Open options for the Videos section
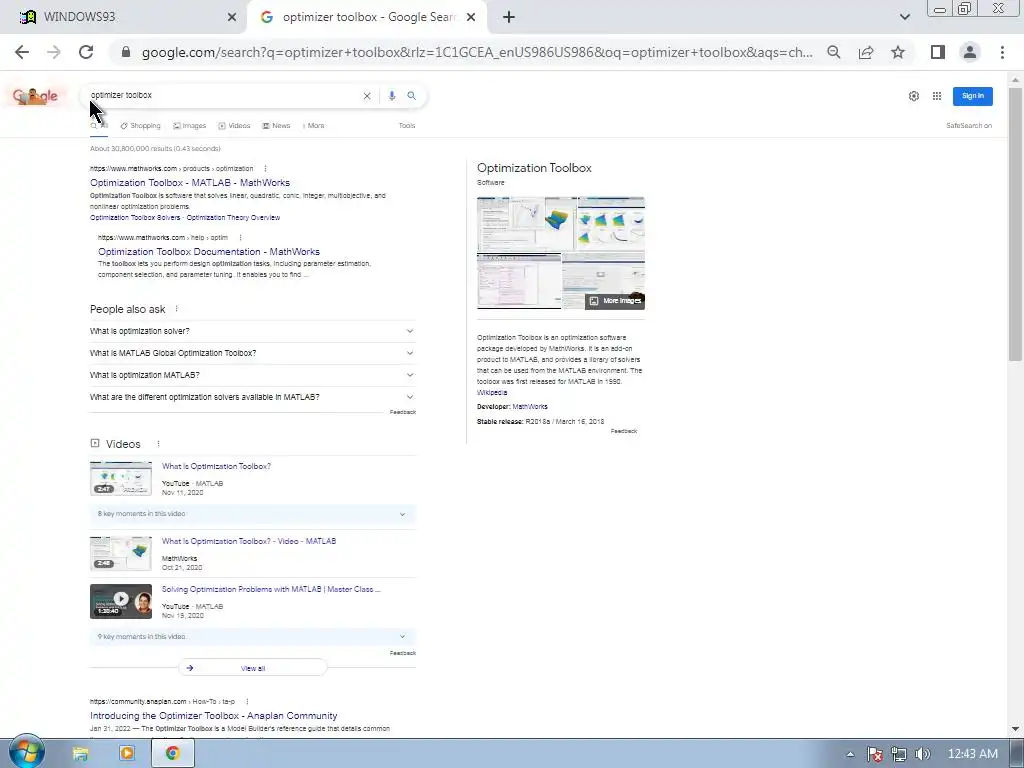 158,444
